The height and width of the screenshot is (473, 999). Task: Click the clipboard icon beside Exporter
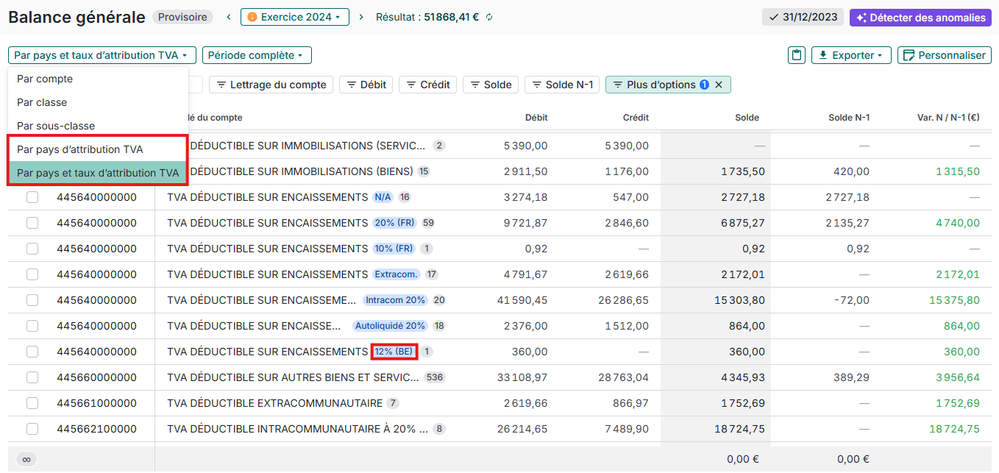[796, 56]
